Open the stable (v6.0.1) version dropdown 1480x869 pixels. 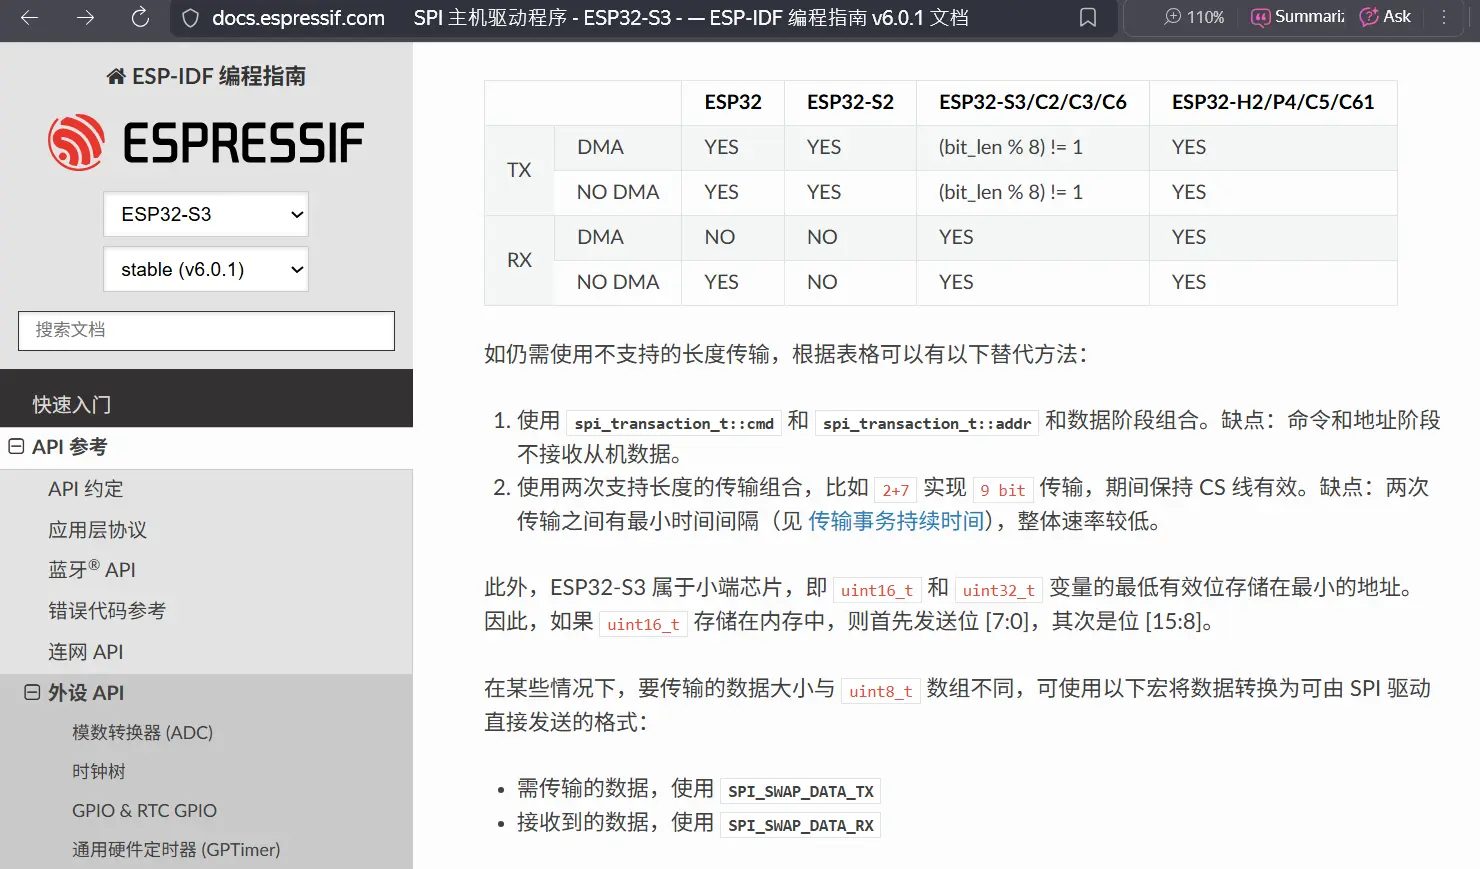206,269
